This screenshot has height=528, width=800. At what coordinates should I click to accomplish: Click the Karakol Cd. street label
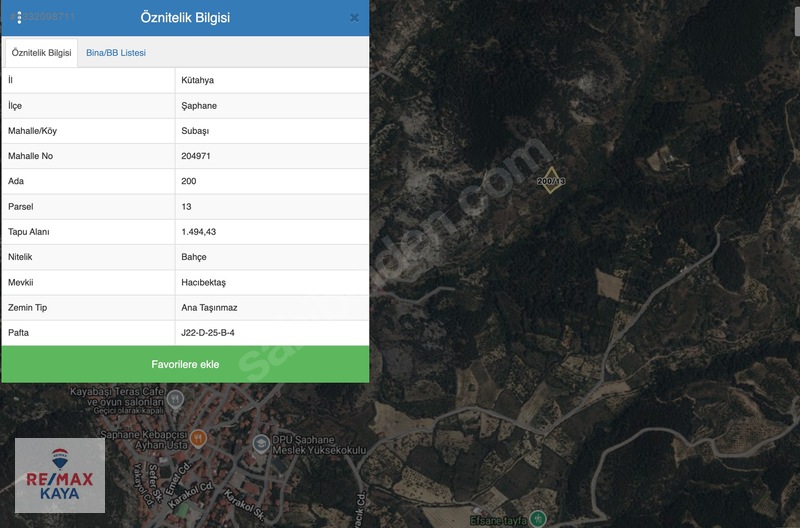coord(190,494)
